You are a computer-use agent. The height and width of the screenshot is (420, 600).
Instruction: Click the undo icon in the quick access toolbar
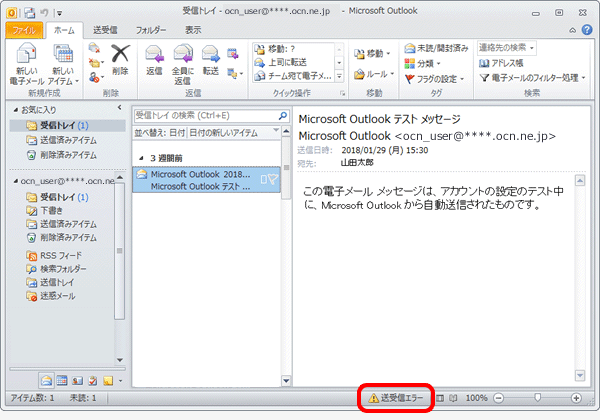click(44, 13)
